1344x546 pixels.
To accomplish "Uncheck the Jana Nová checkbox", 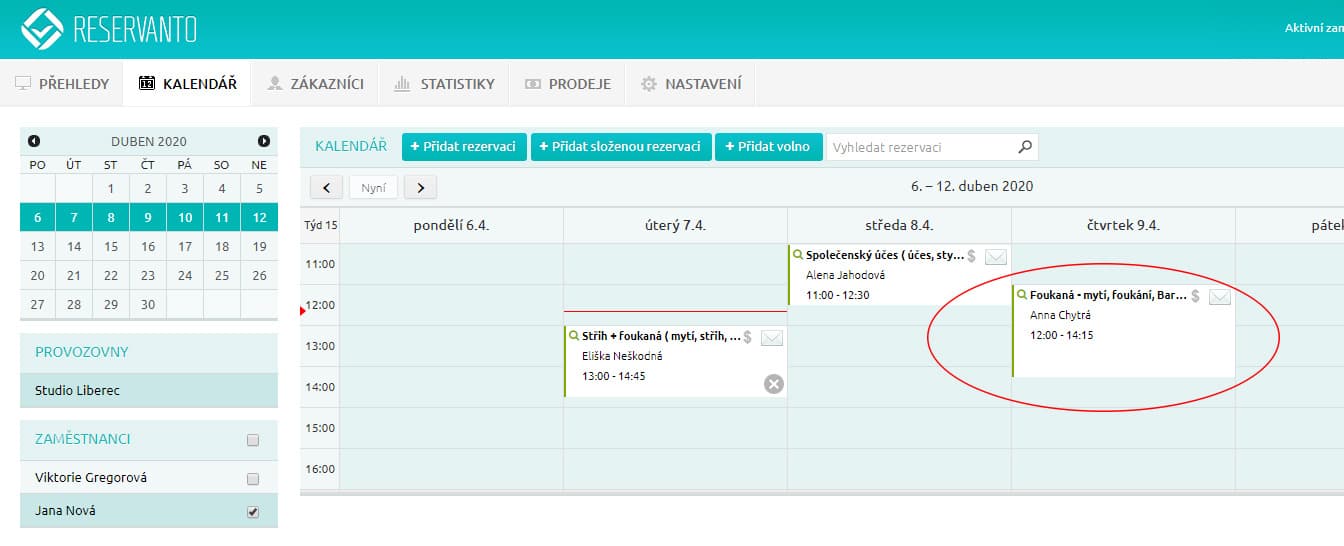I will click(253, 512).
